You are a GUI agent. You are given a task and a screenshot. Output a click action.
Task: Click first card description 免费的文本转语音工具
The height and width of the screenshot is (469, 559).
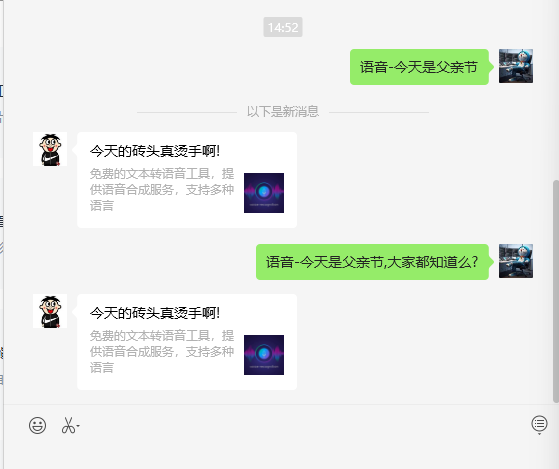tap(162, 190)
